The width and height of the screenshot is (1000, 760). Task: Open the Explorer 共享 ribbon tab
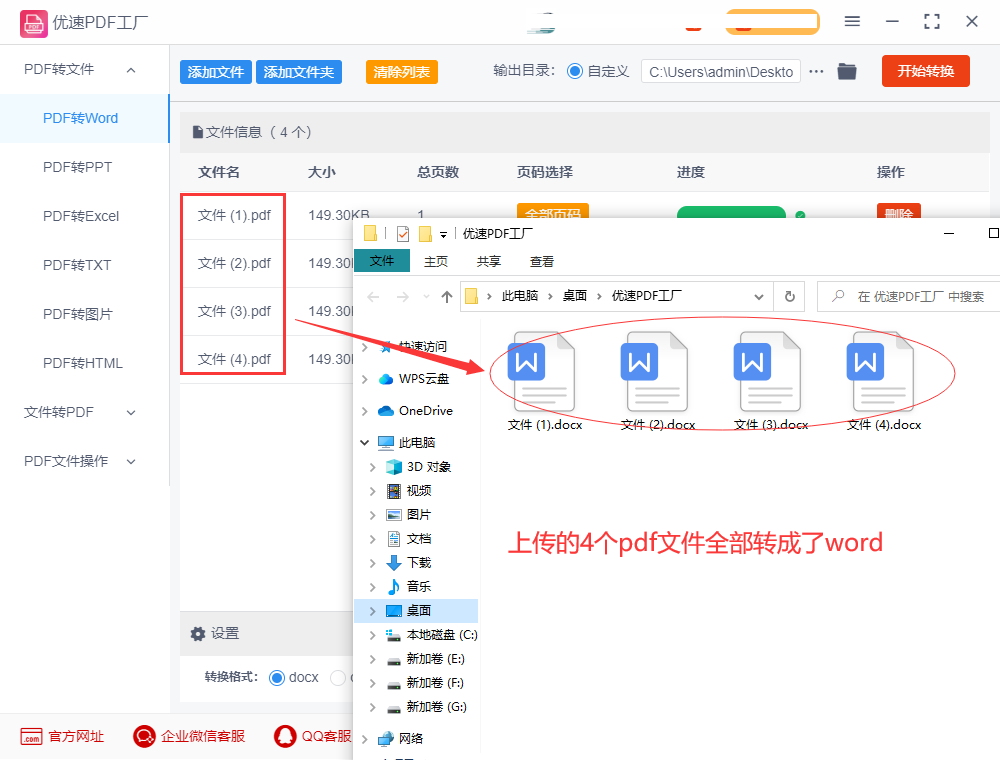coord(489,261)
